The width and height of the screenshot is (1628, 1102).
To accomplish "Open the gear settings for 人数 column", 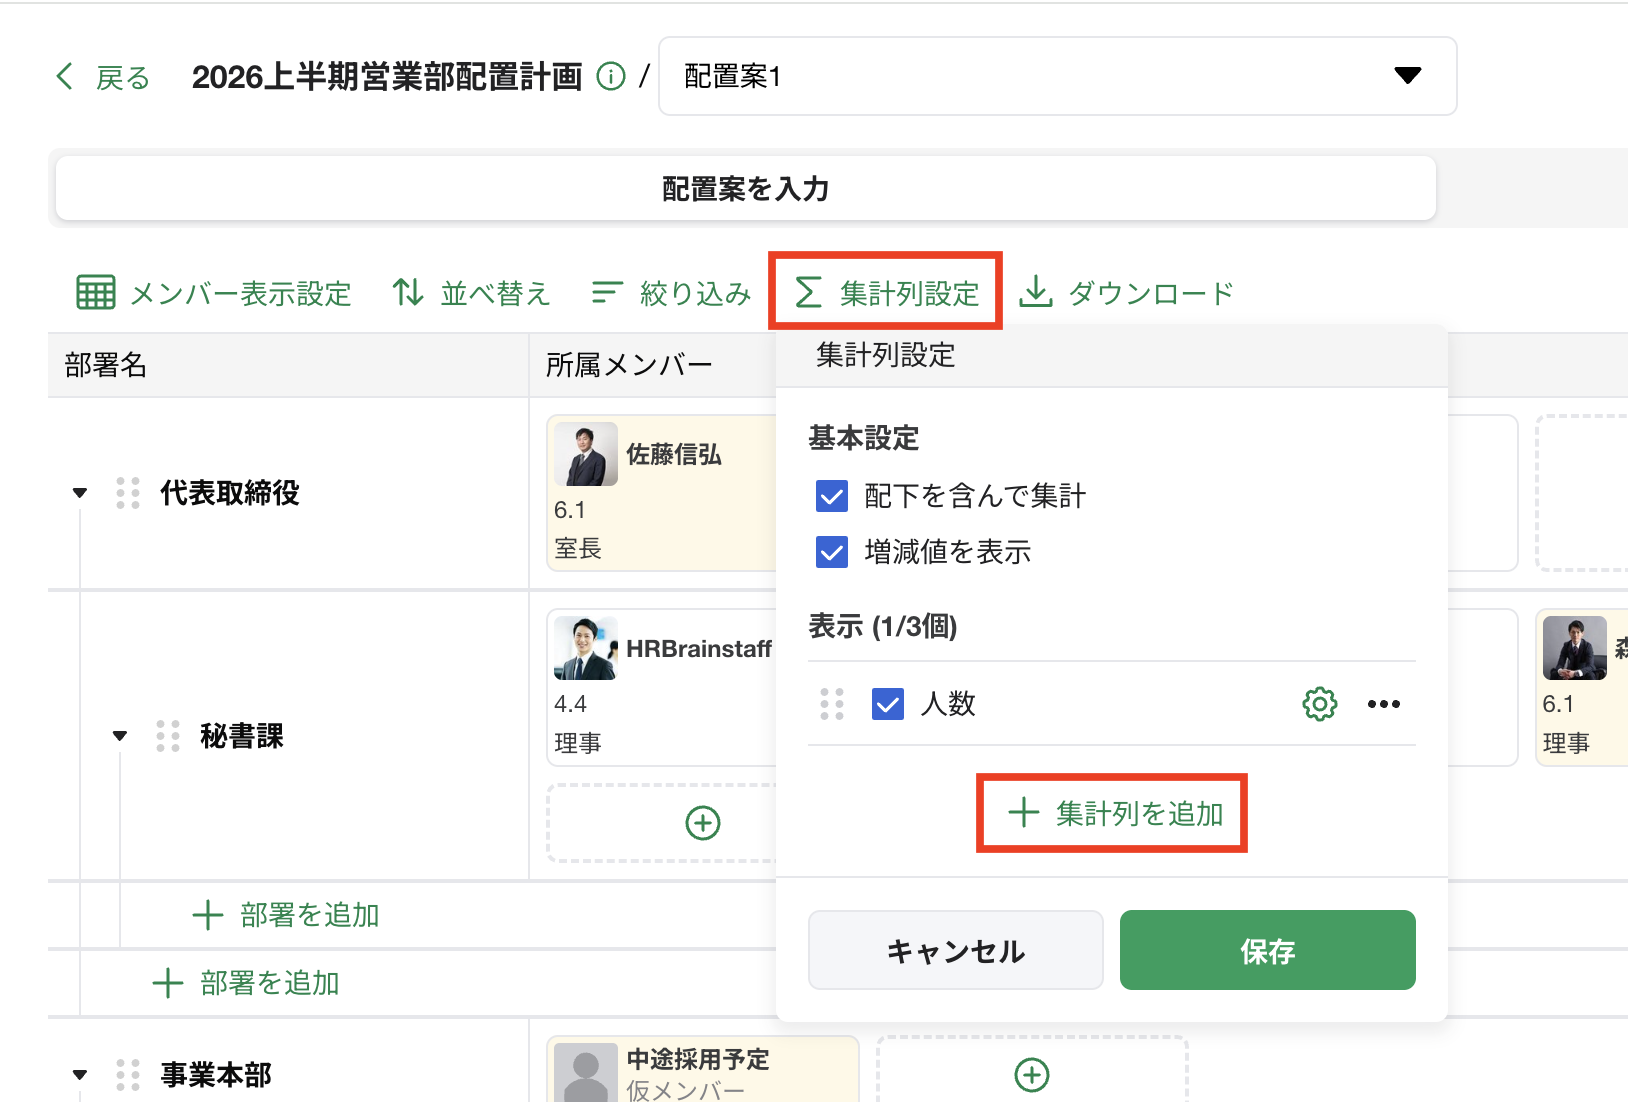I will (x=1319, y=704).
